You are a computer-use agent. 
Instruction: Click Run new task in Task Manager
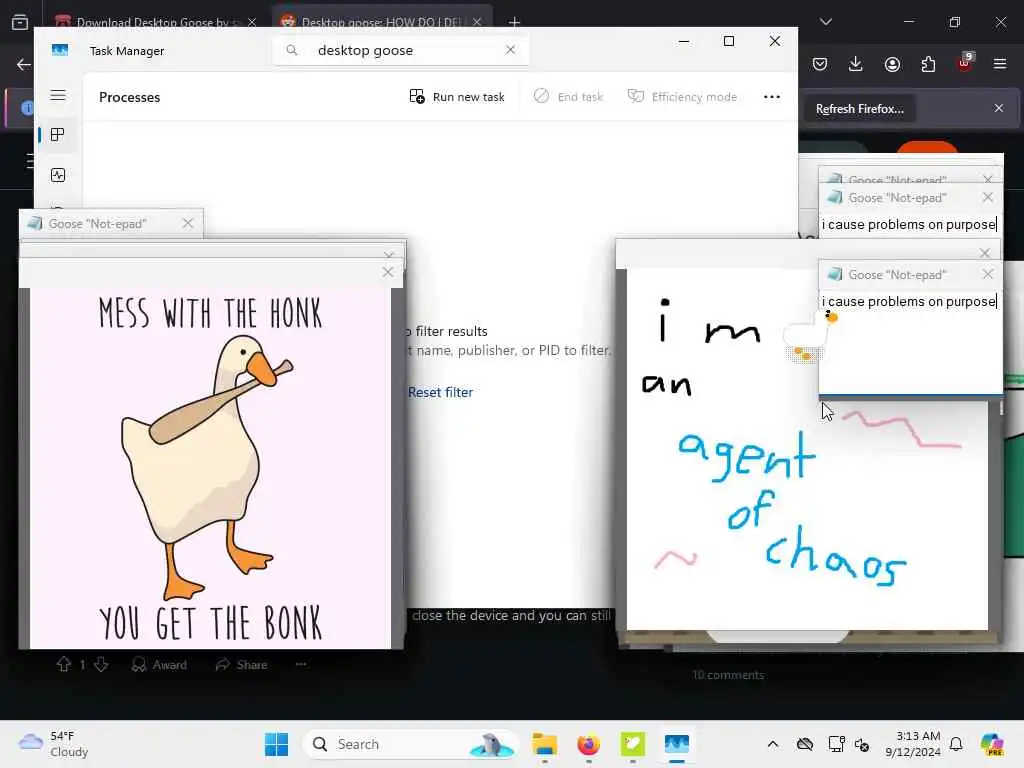[x=457, y=97]
